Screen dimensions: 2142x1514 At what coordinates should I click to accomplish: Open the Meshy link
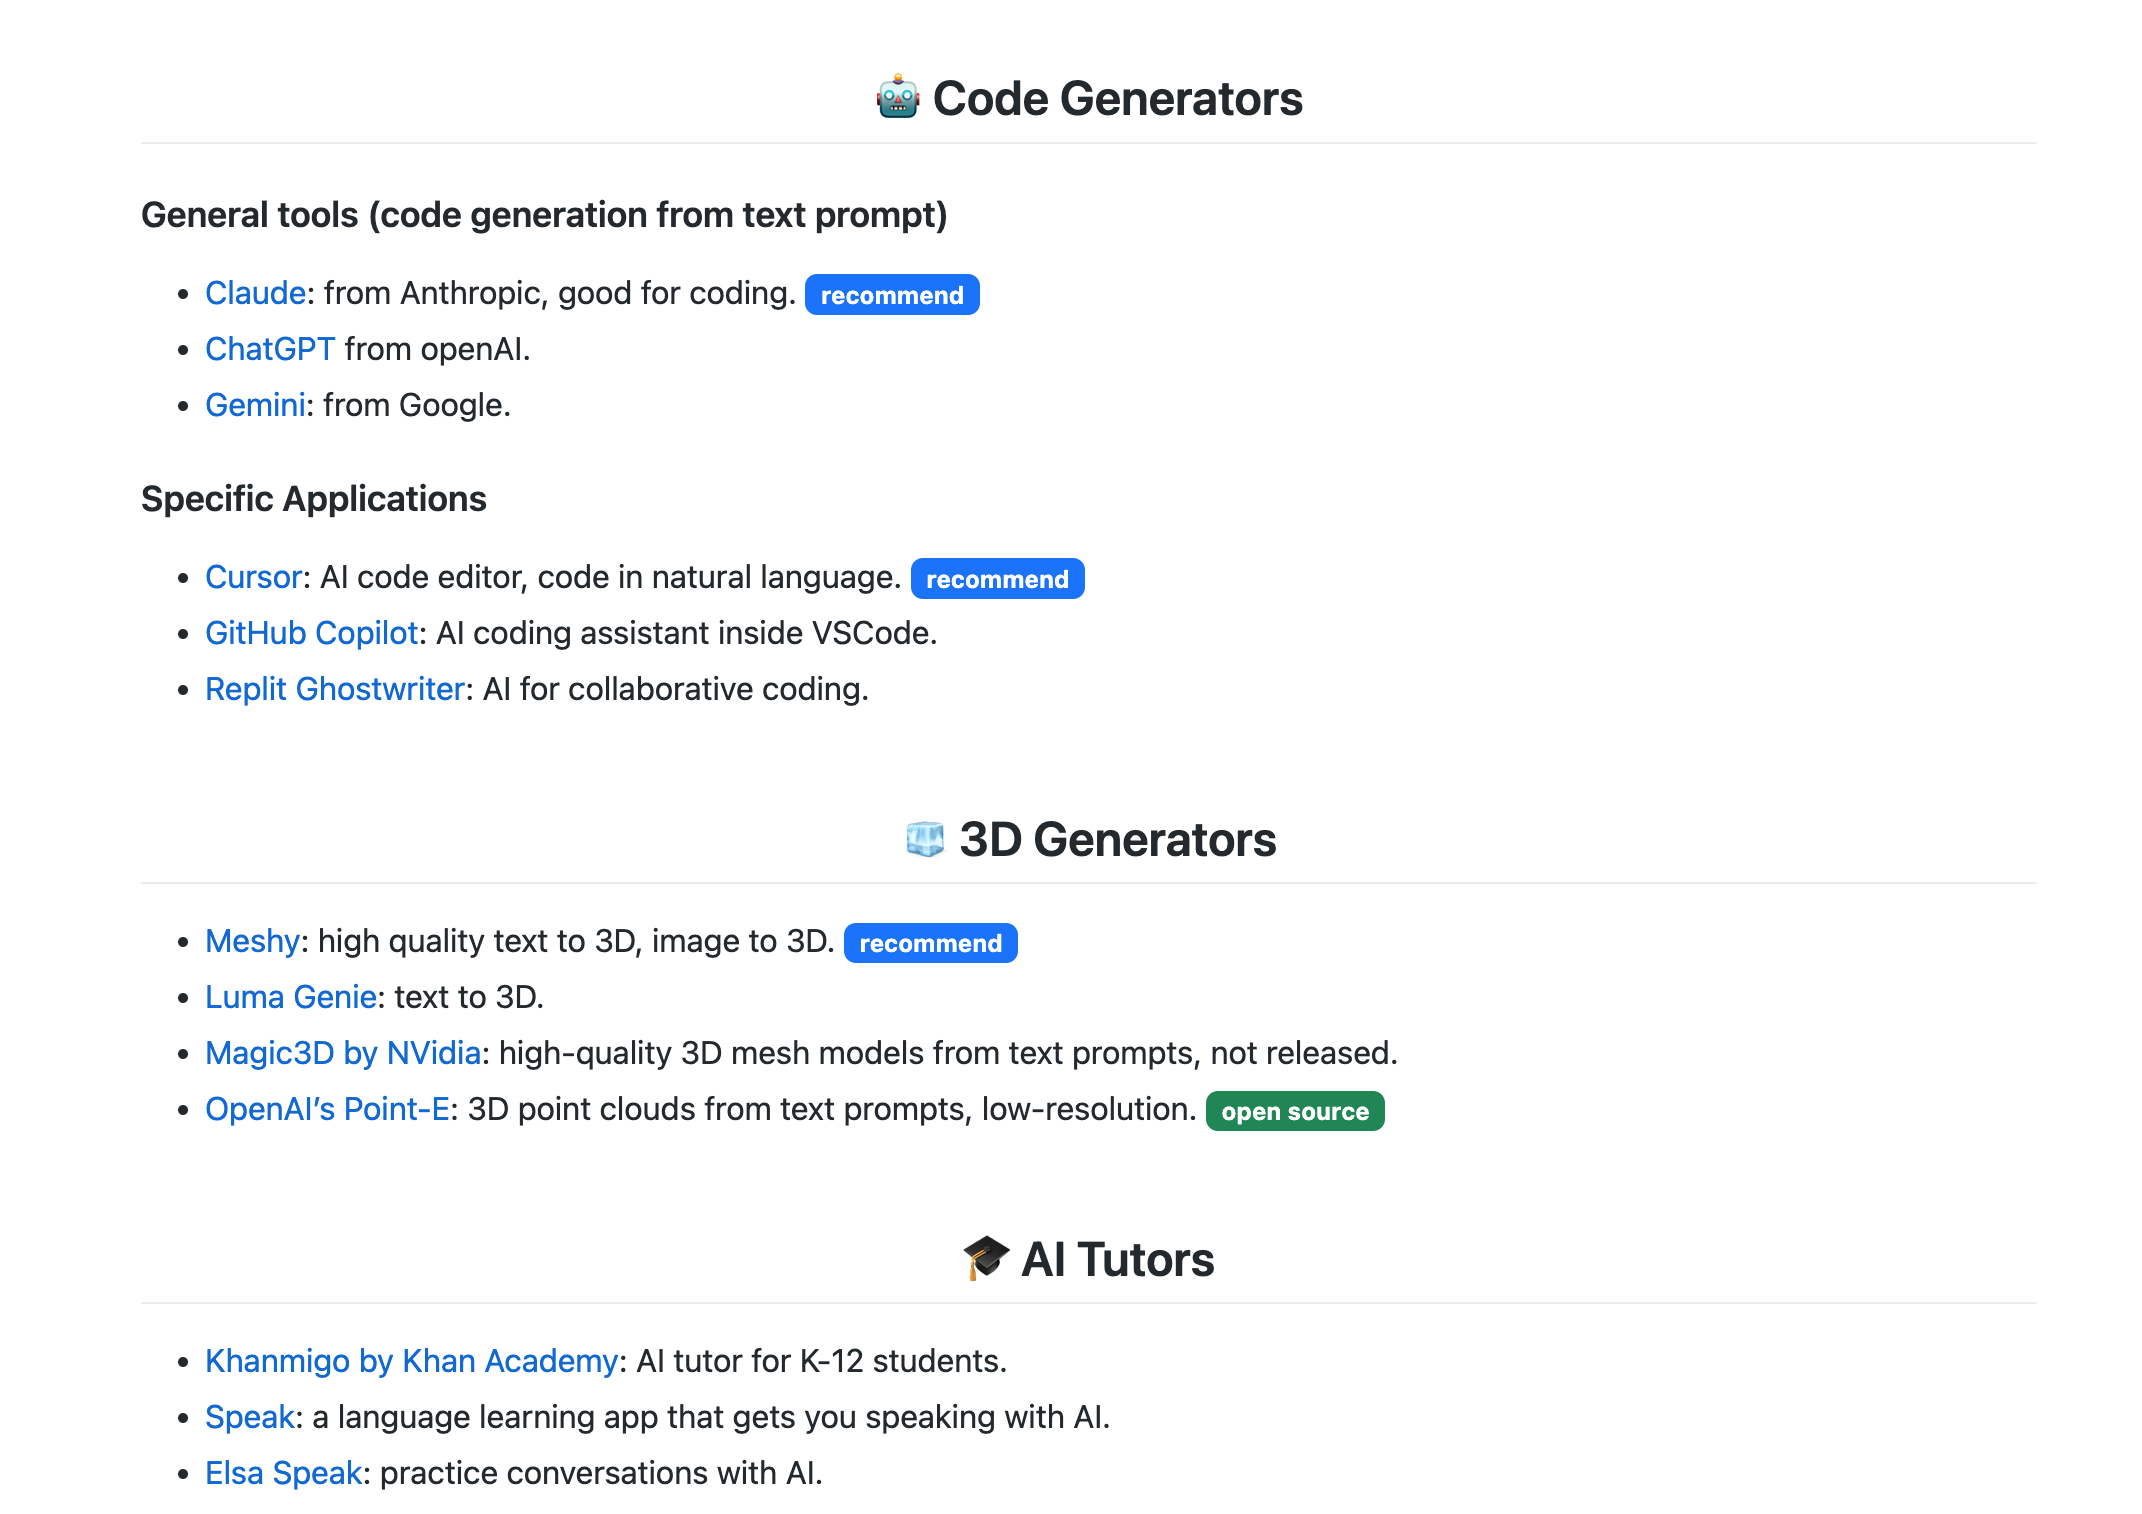[x=252, y=941]
